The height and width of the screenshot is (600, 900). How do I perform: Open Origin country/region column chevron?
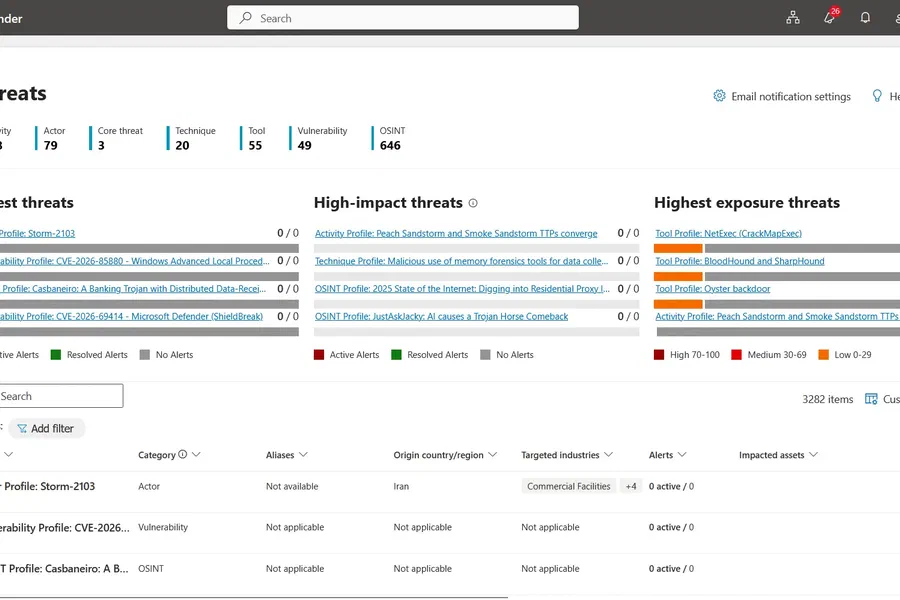pyautogui.click(x=492, y=455)
